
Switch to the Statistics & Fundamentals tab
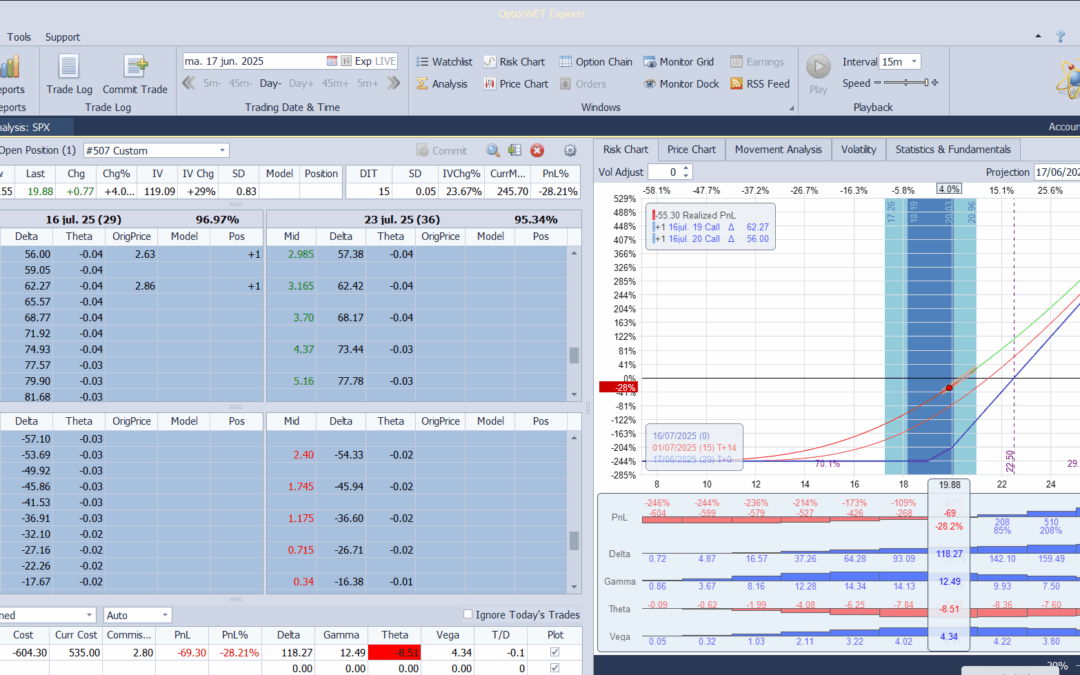click(953, 149)
